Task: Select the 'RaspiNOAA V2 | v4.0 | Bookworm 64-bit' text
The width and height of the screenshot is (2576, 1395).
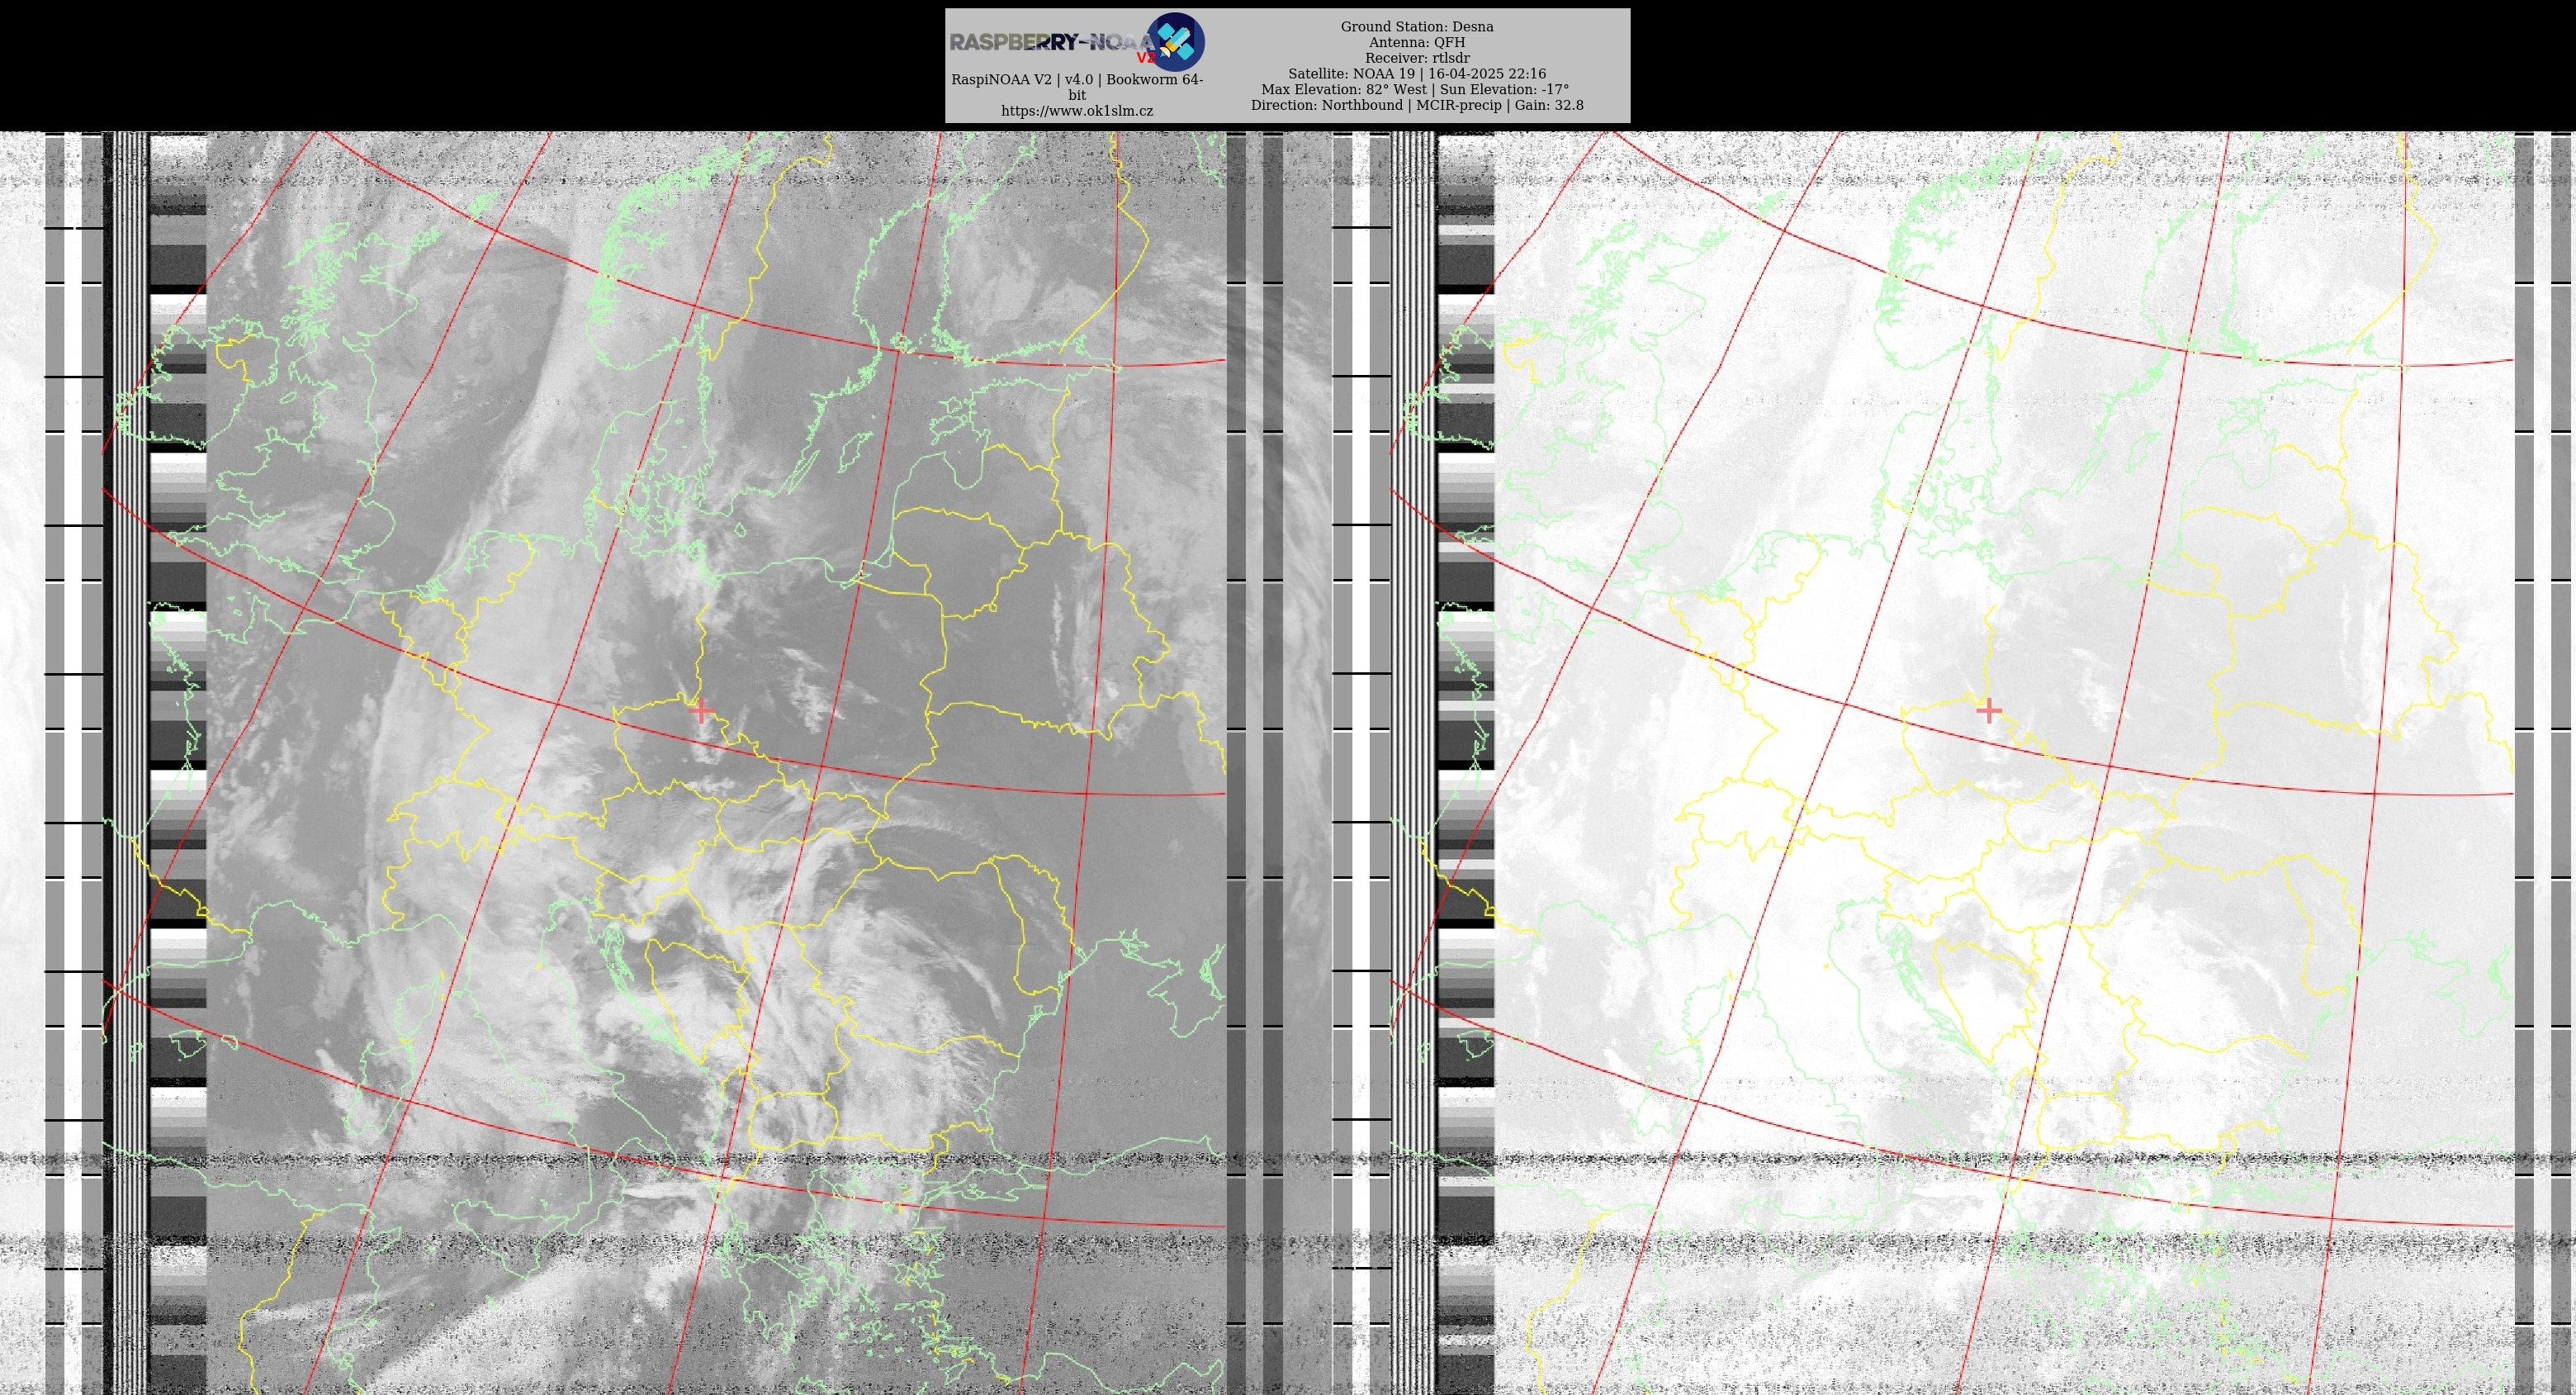Action: coord(1077,87)
